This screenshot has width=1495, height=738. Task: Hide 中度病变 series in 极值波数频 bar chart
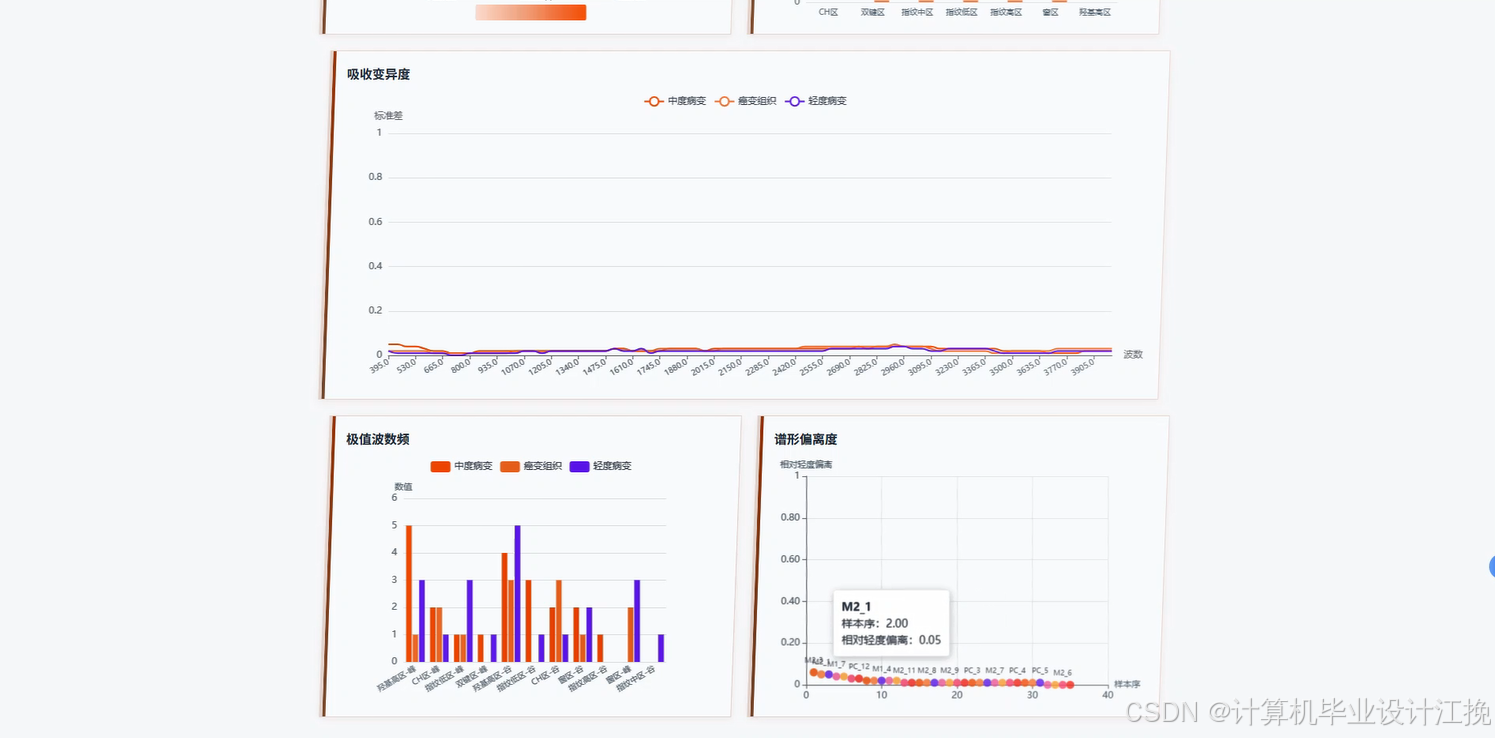point(461,466)
